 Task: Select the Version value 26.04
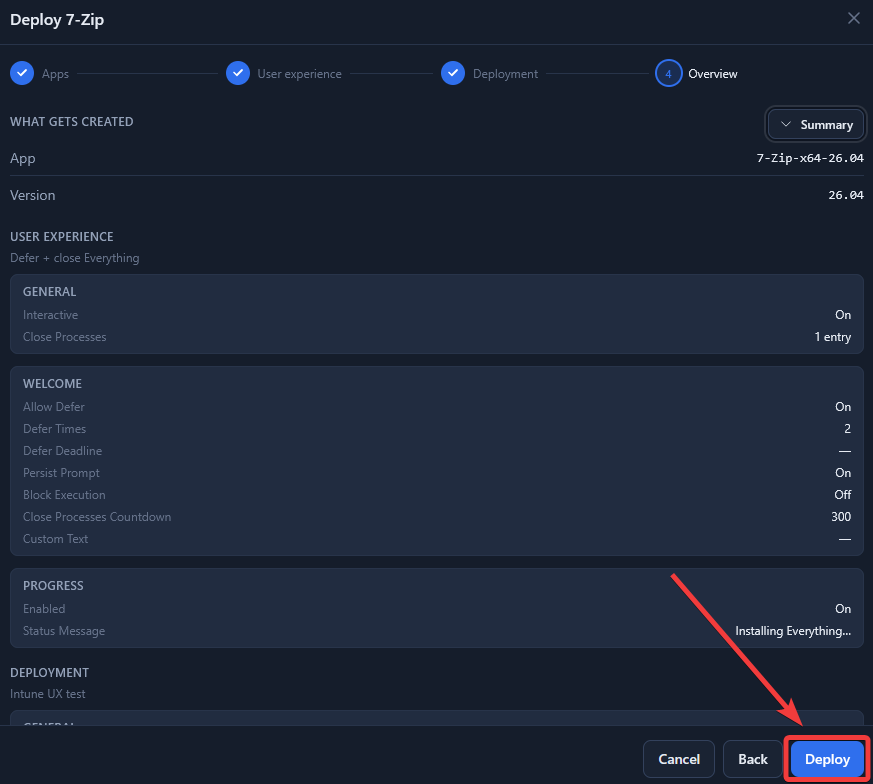[x=846, y=195]
